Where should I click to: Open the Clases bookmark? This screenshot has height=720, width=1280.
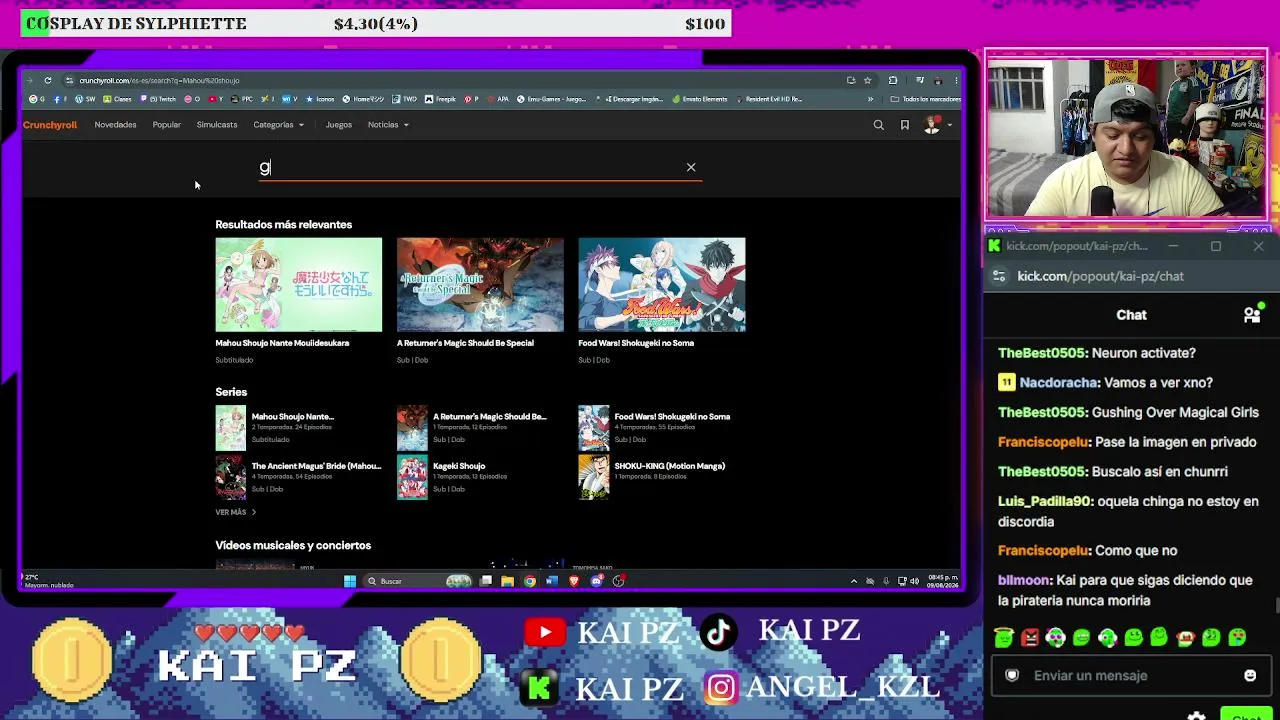coord(118,99)
